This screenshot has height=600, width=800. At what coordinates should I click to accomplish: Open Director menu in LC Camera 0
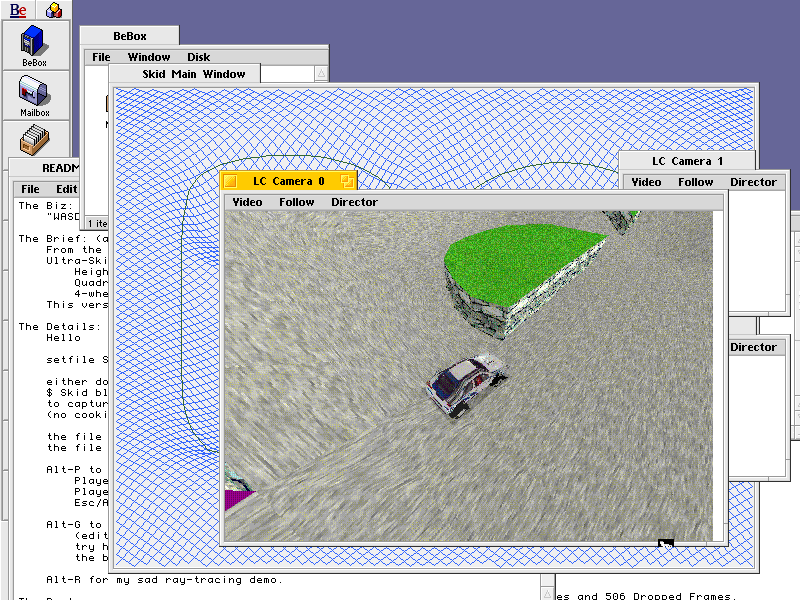(355, 202)
